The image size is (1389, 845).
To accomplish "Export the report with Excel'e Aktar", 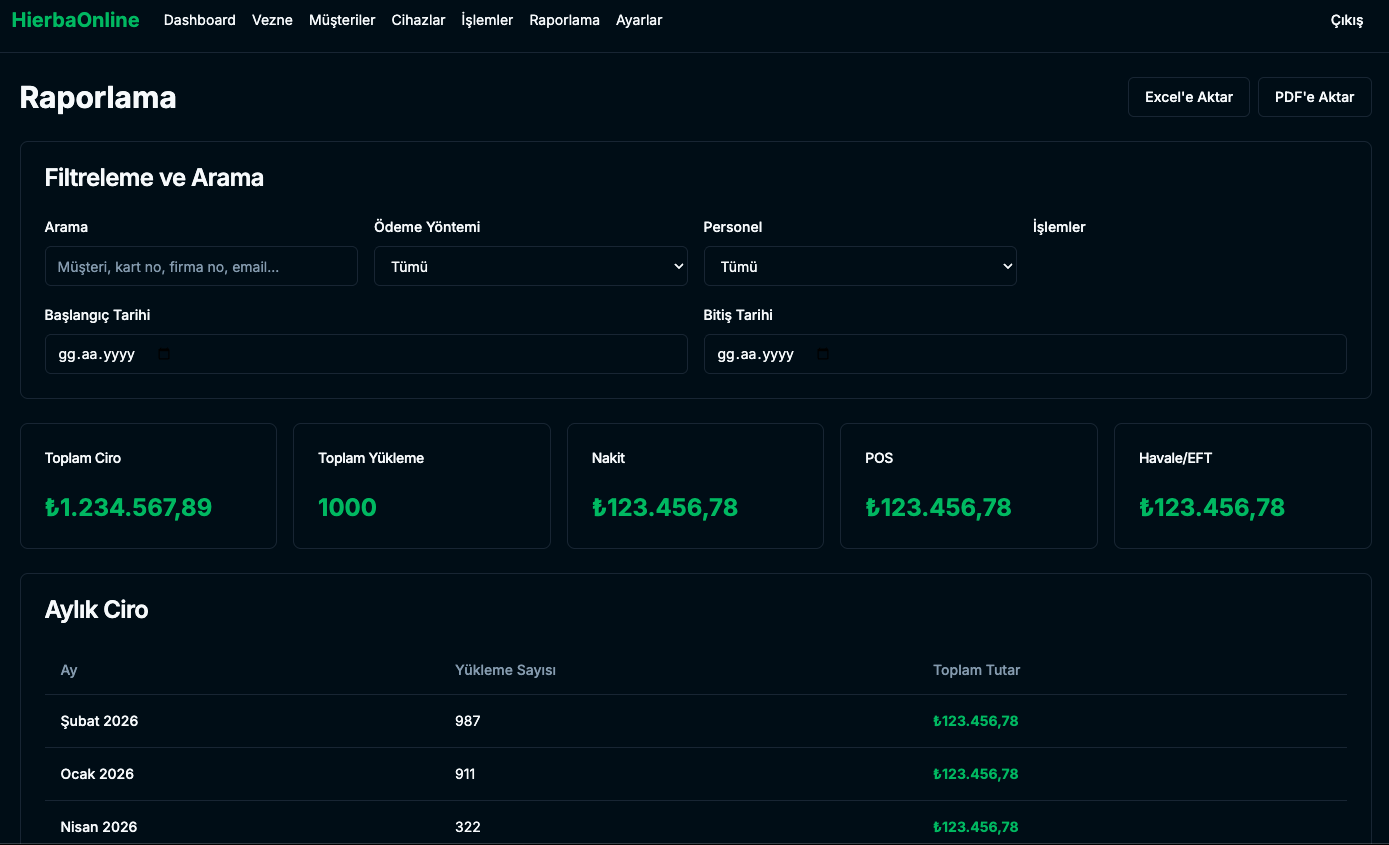I will (x=1188, y=97).
